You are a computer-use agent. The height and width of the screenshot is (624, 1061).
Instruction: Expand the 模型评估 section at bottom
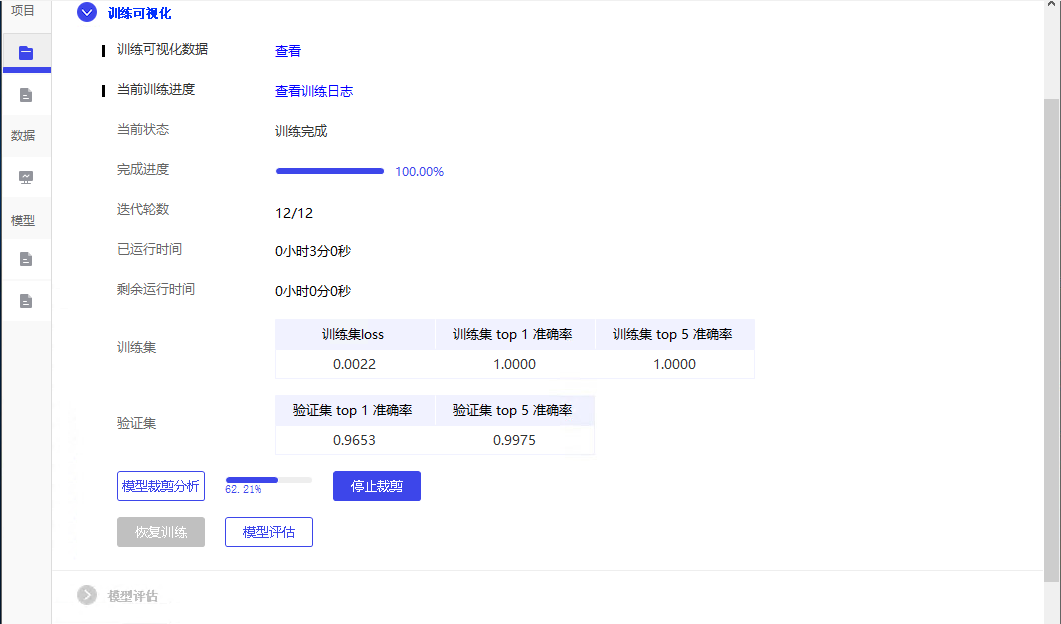coord(87,595)
